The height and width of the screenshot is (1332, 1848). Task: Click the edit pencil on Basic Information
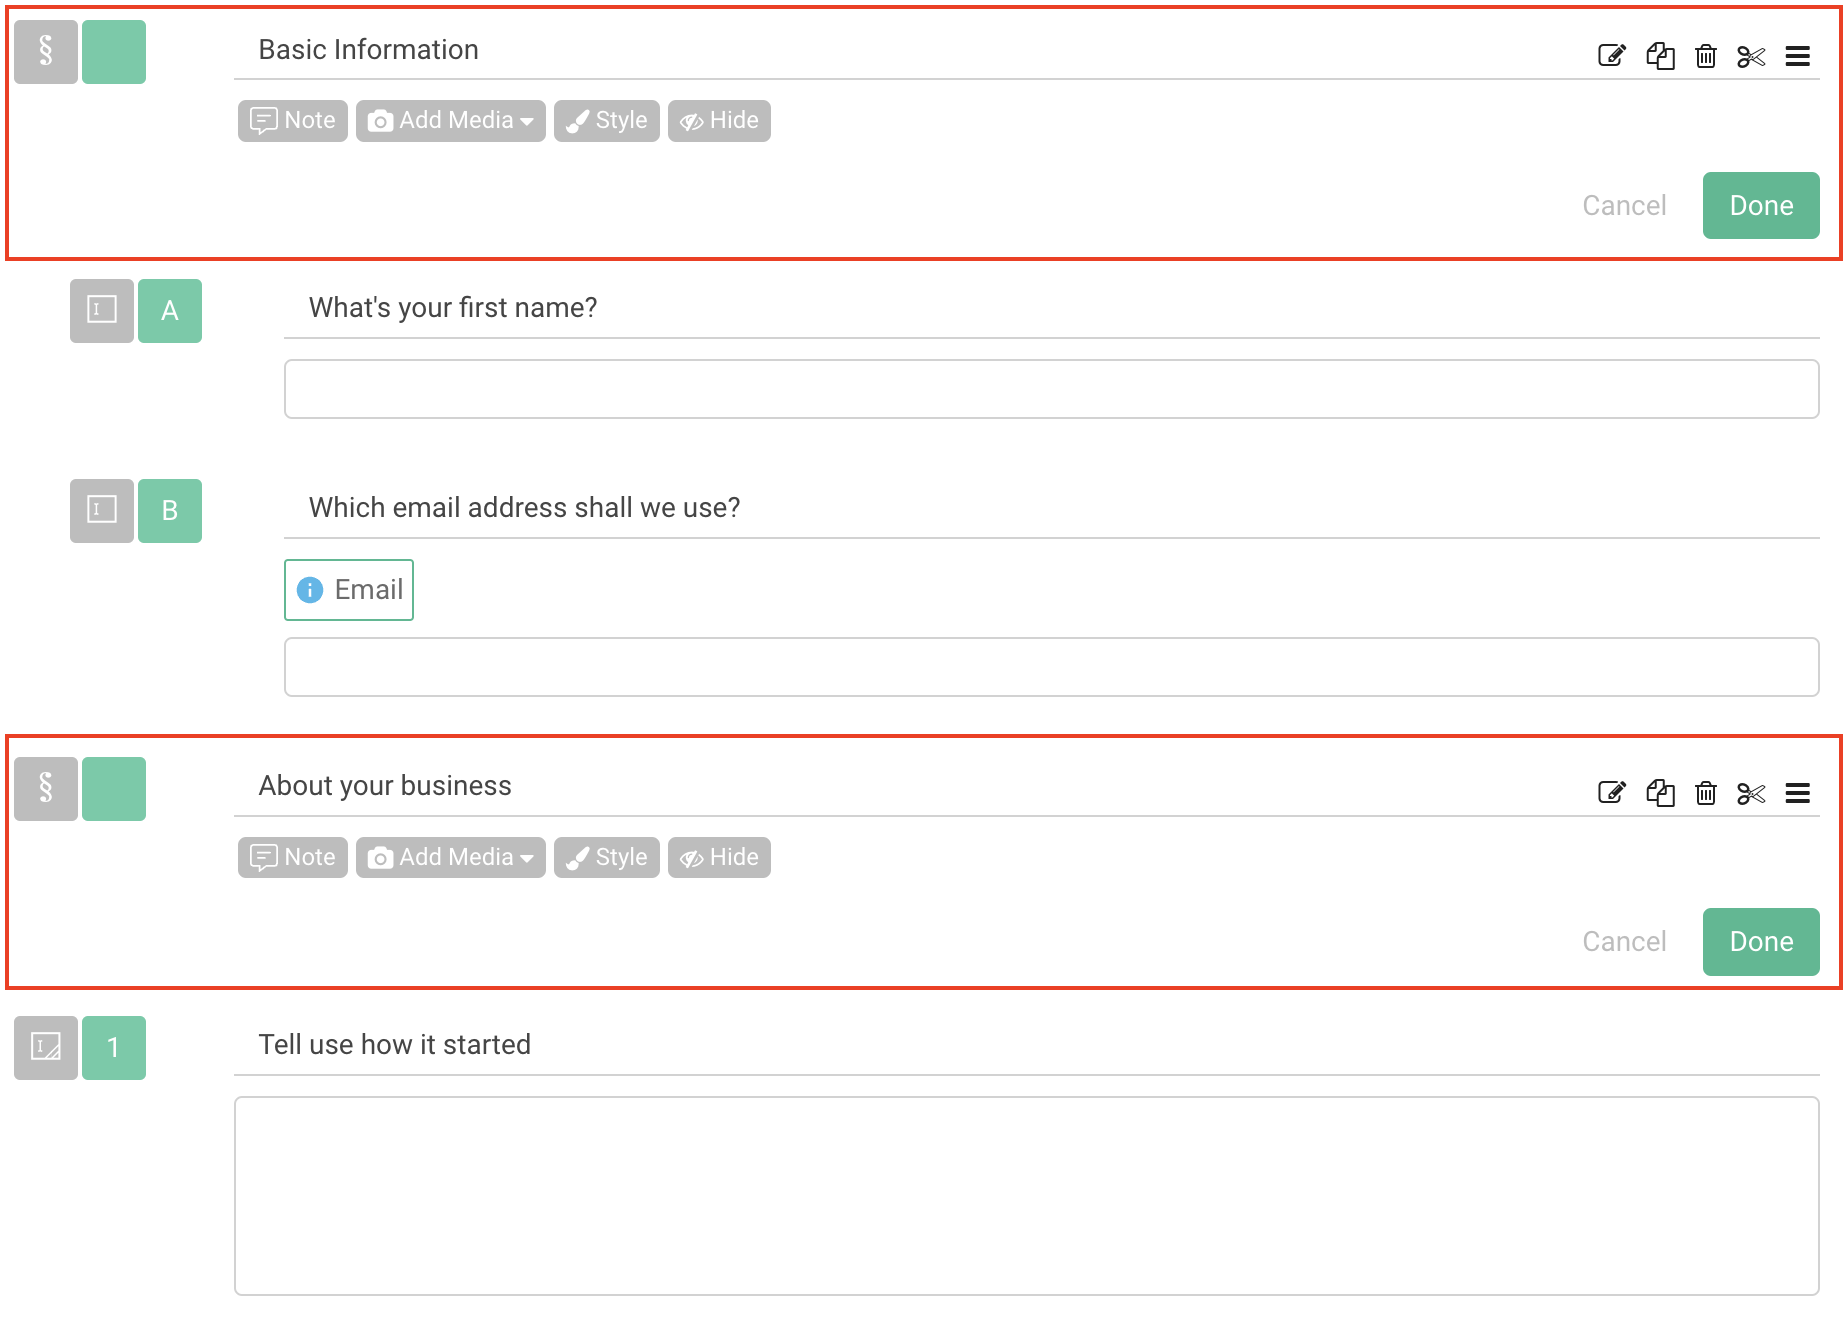[1610, 57]
